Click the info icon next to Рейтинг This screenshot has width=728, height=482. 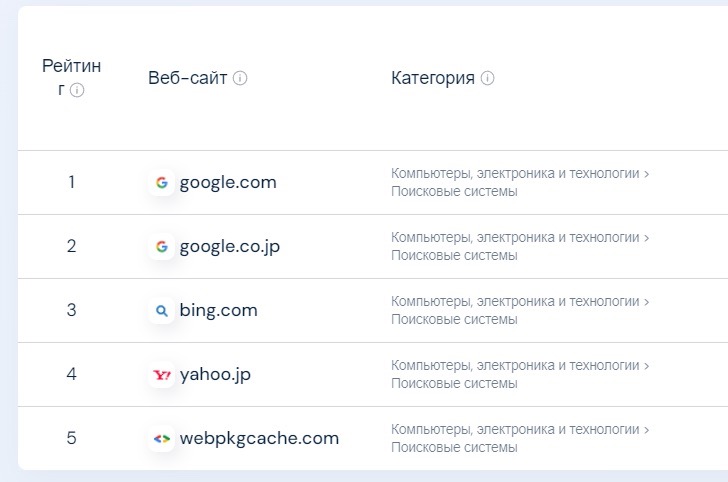tap(77, 90)
